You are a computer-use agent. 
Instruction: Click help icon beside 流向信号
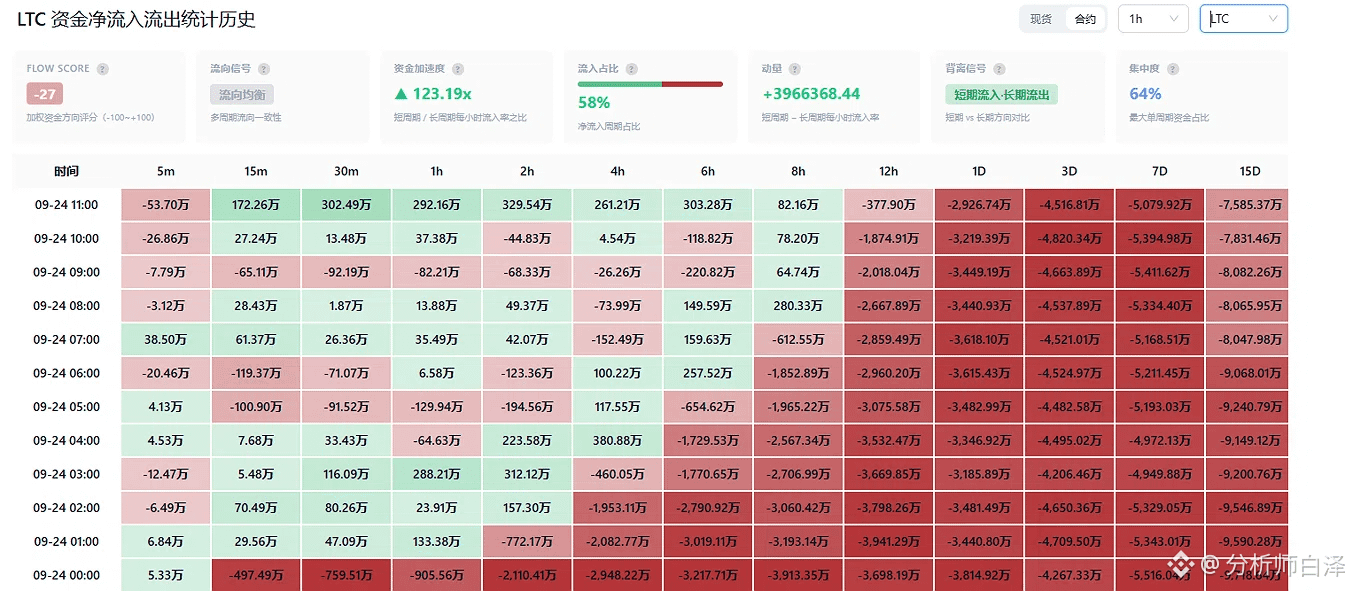(x=264, y=69)
